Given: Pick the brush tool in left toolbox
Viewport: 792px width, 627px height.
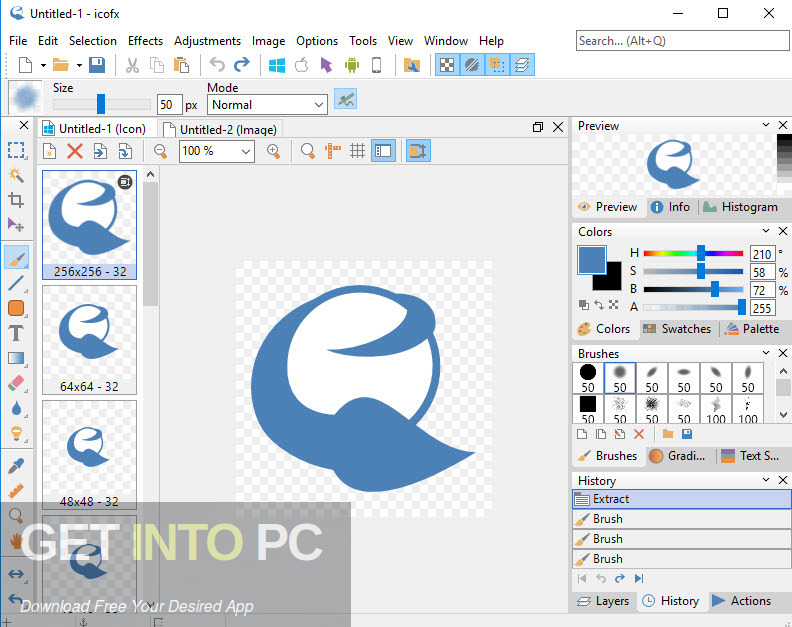Looking at the screenshot, I should (x=16, y=258).
